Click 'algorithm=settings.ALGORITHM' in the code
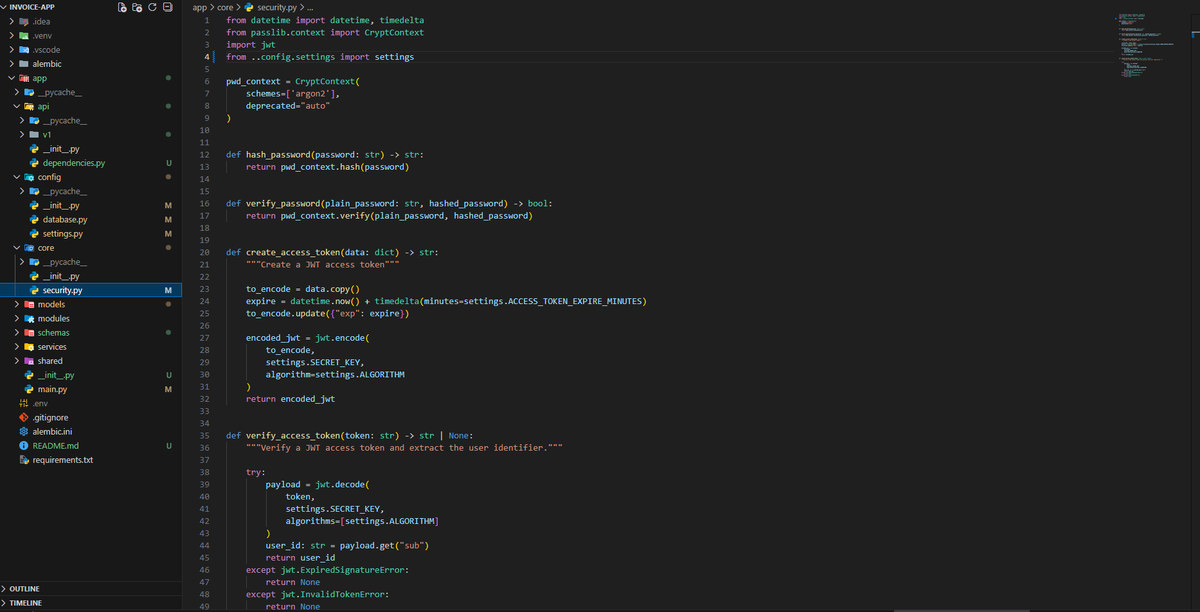The image size is (1200, 612). point(335,374)
